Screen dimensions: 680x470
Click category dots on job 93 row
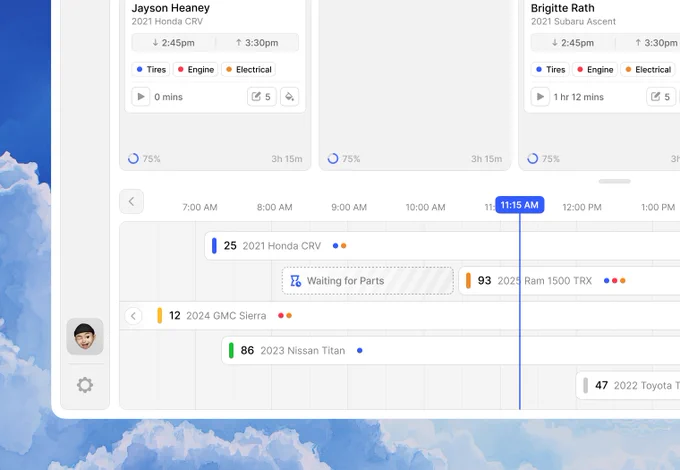tap(615, 281)
